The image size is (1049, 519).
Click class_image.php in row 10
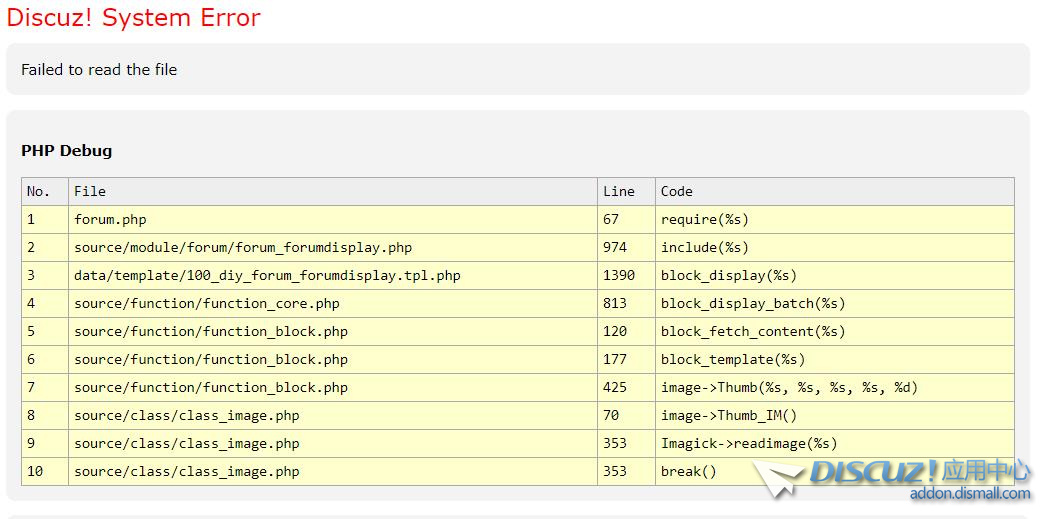(187, 472)
